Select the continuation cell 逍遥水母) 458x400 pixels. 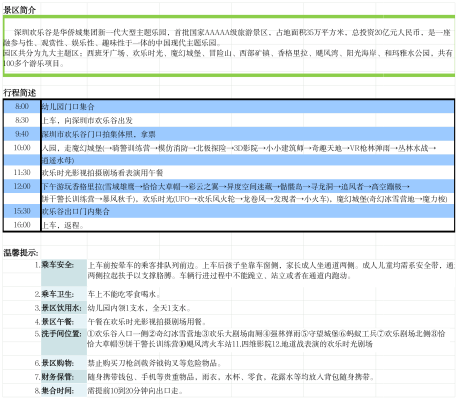click(x=248, y=160)
